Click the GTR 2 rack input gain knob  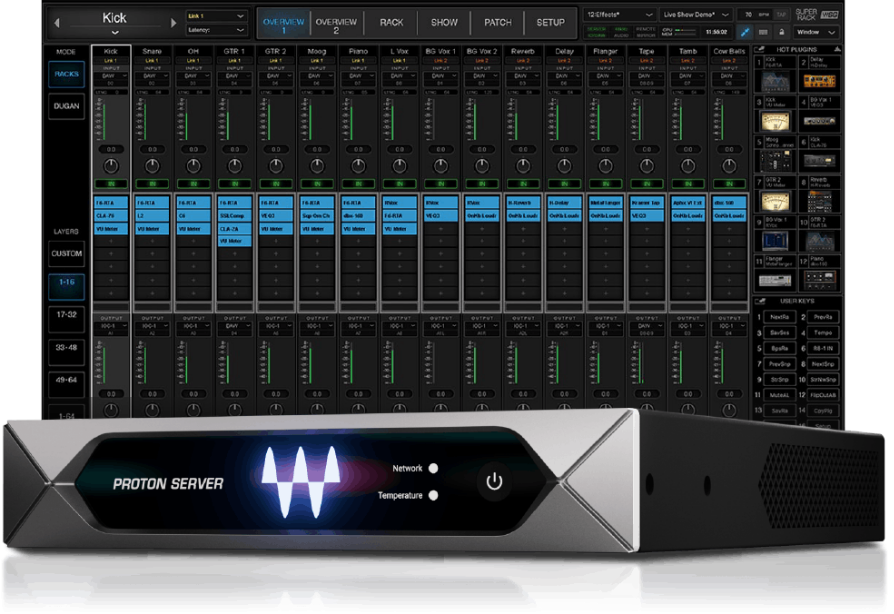(276, 166)
